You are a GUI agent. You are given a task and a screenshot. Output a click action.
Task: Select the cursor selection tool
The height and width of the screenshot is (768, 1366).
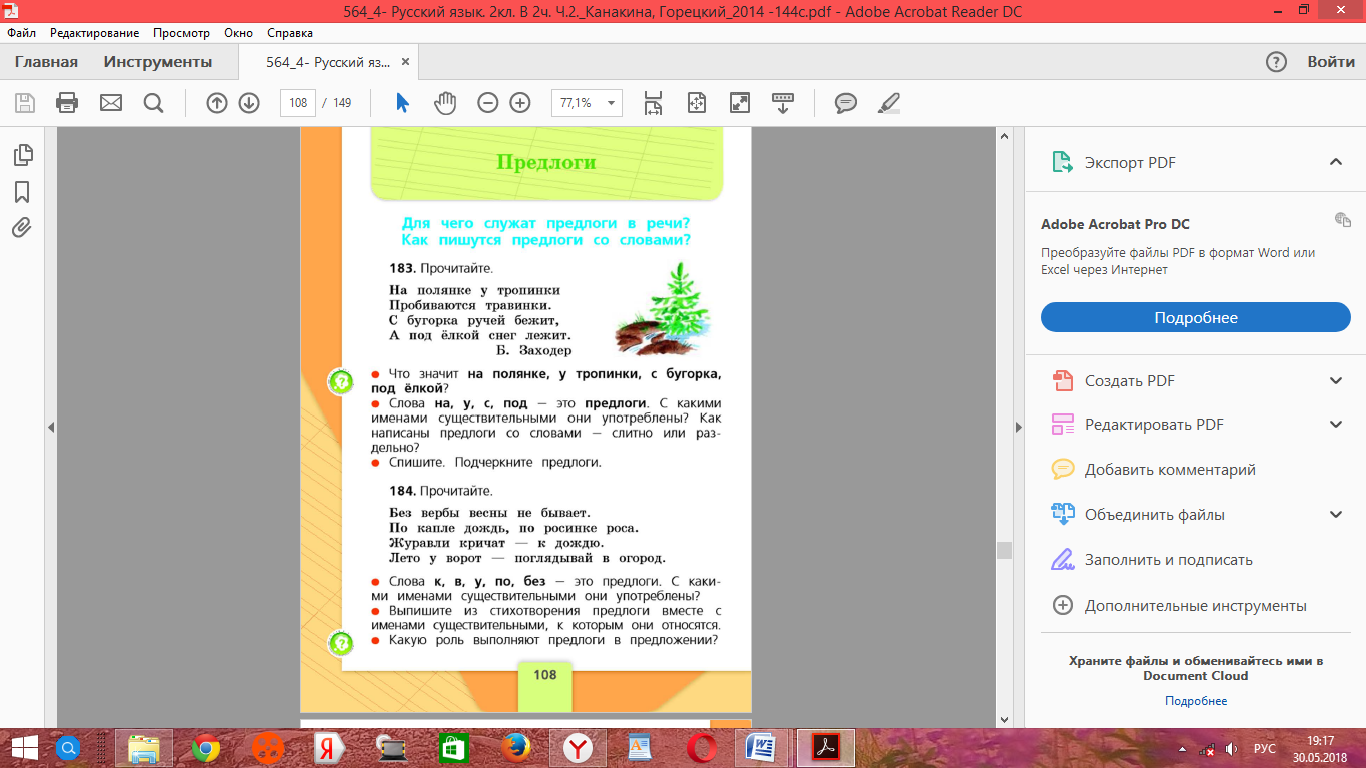402,102
